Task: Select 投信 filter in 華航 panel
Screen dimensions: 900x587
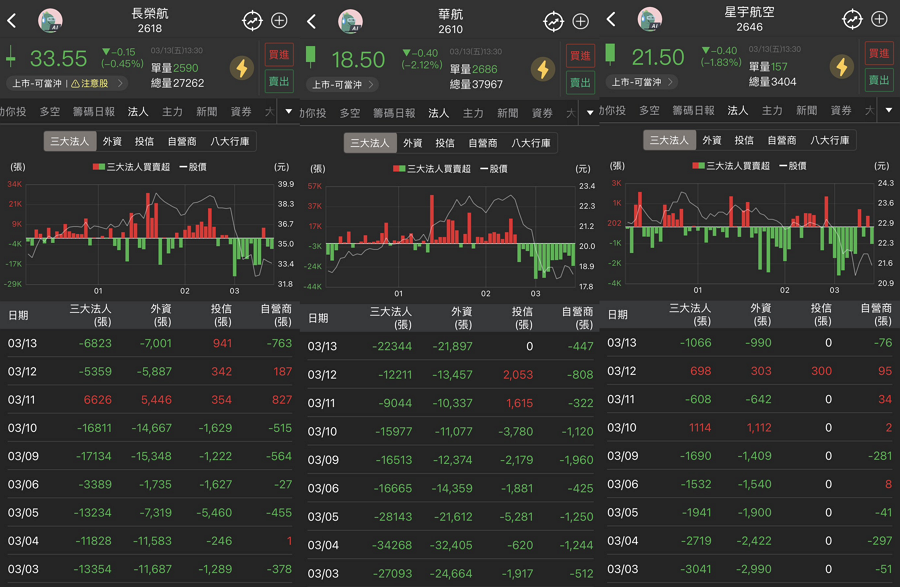Action: [x=445, y=143]
